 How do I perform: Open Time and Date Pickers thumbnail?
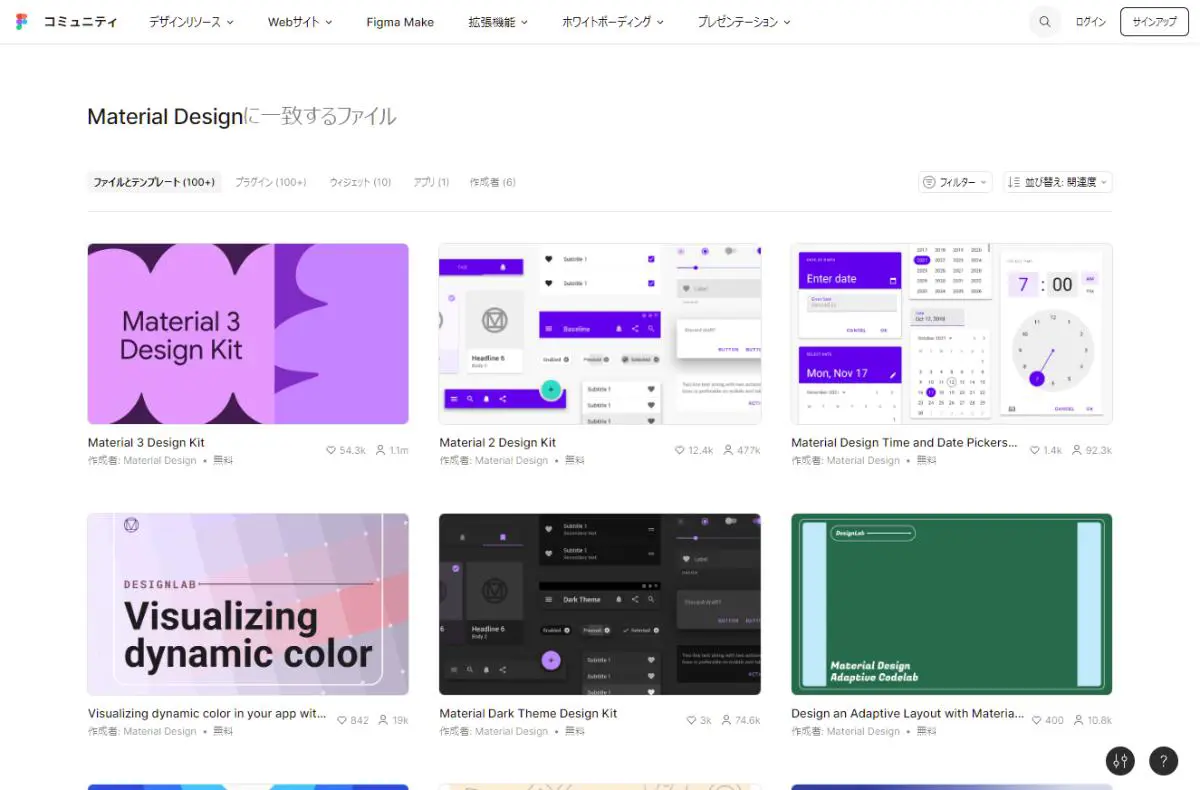[x=952, y=334]
